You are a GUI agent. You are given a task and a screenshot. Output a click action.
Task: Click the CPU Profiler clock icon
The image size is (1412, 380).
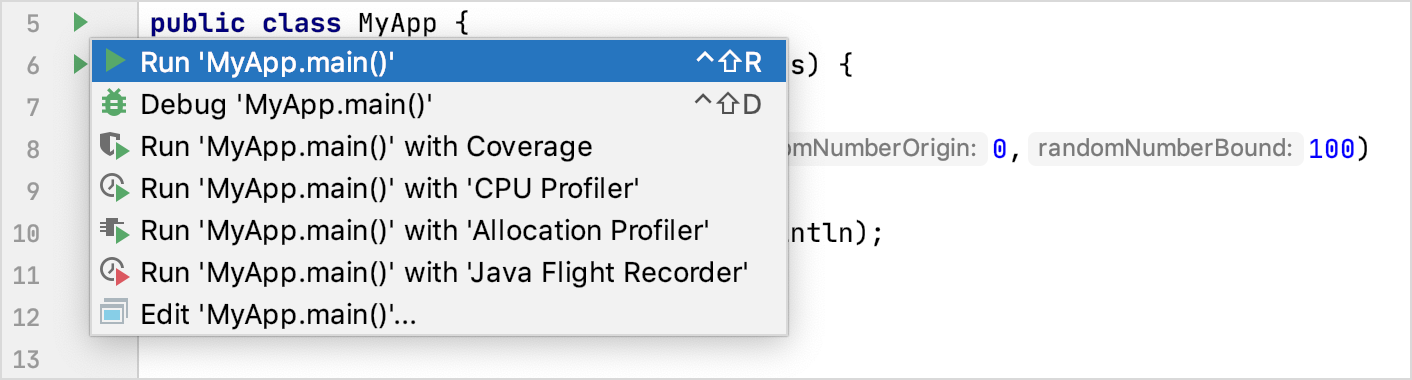115,189
